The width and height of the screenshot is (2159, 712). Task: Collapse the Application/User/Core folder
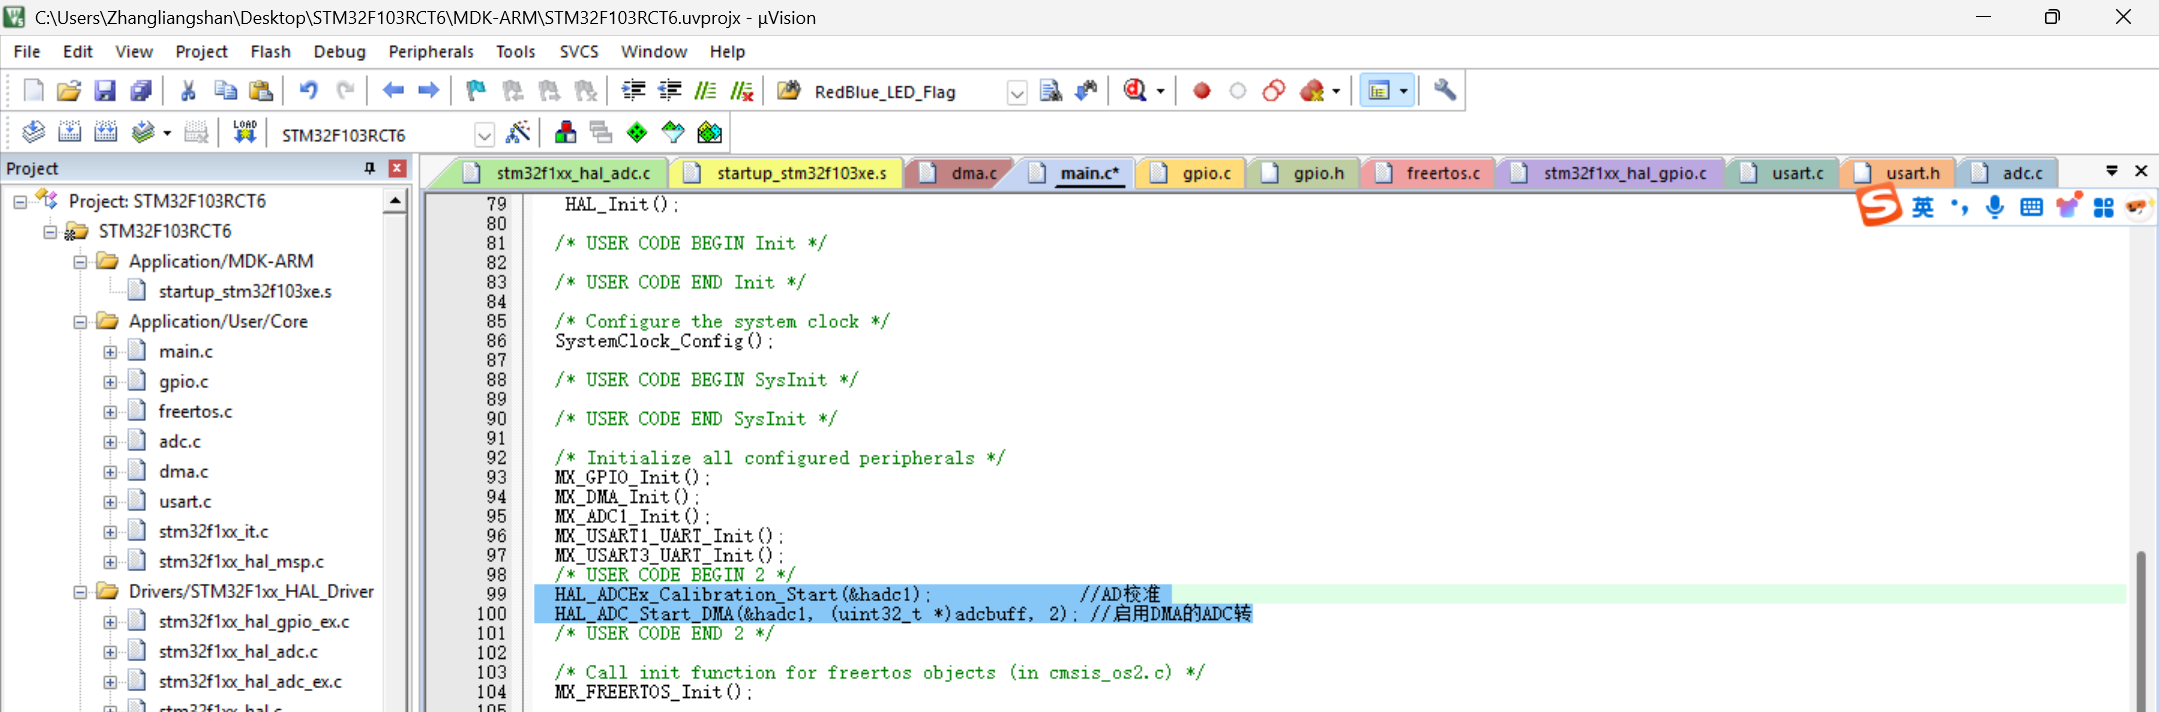(80, 322)
